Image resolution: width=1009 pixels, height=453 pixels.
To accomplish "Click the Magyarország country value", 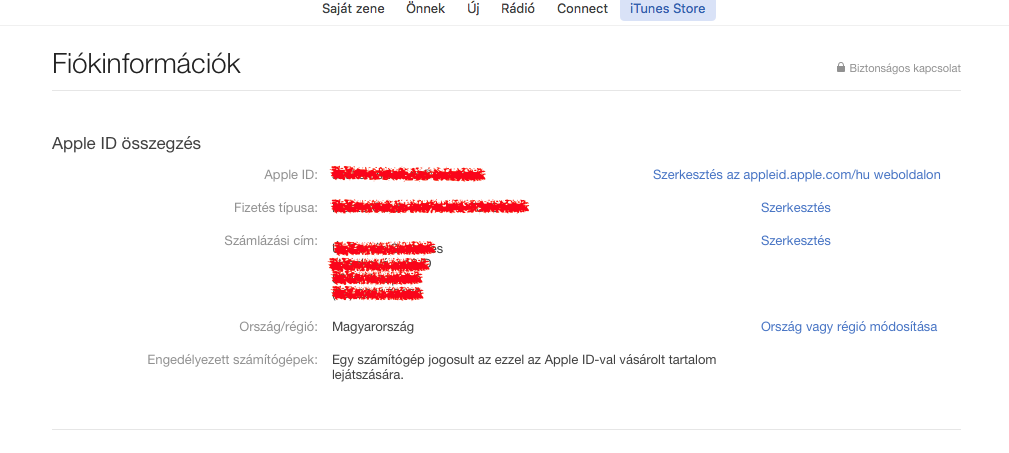I will [x=373, y=327].
